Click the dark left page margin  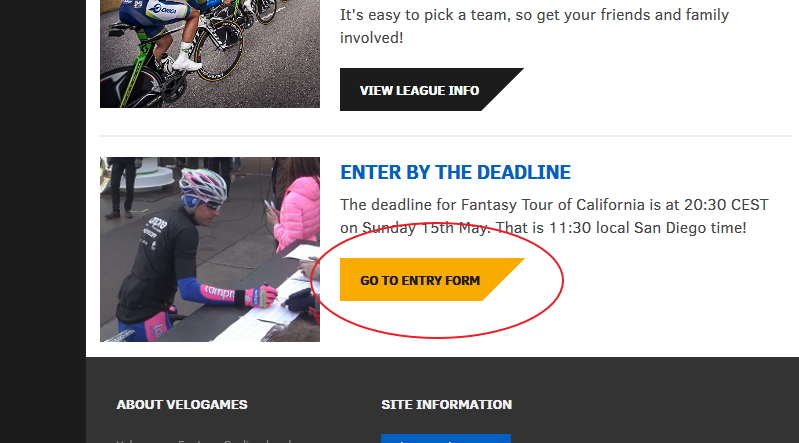tap(42, 200)
